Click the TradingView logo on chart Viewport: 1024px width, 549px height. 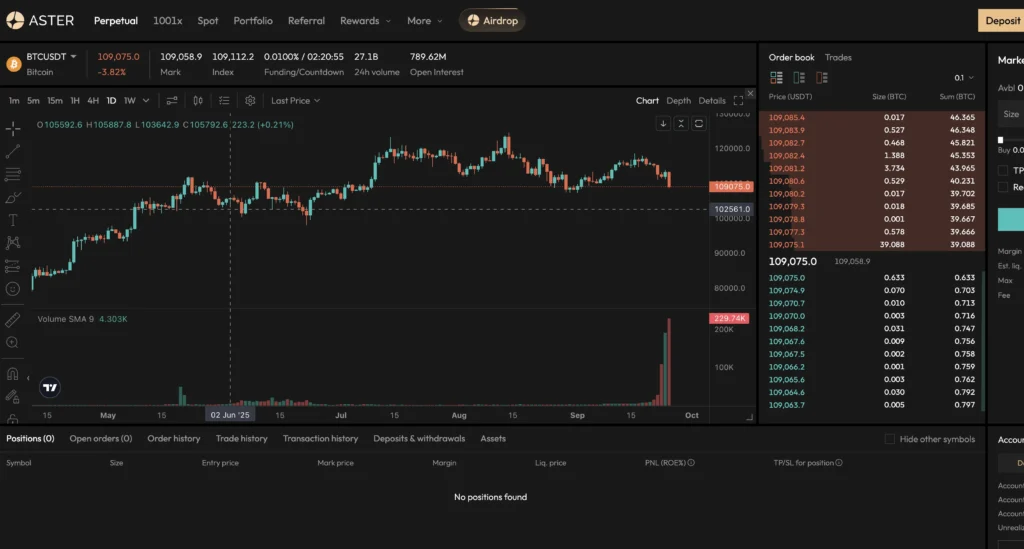pyautogui.click(x=50, y=387)
